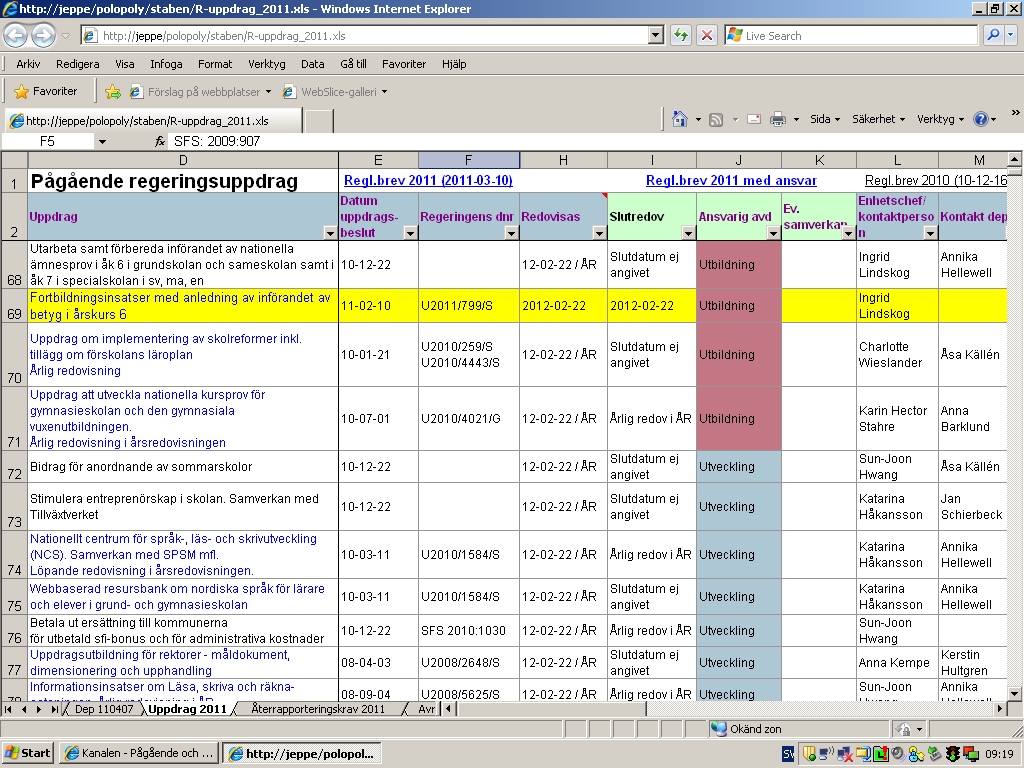The width and height of the screenshot is (1024, 768).
Task: Open the Regeringens dnr filter dropdown
Action: click(511, 233)
